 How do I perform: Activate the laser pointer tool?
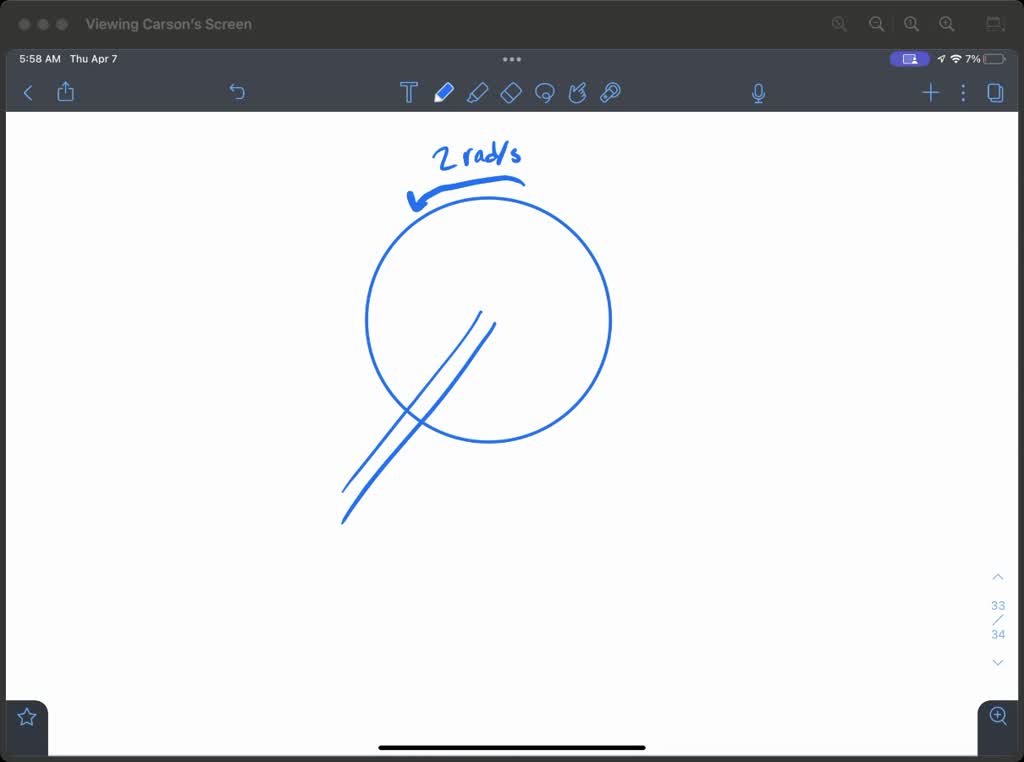[x=611, y=92]
